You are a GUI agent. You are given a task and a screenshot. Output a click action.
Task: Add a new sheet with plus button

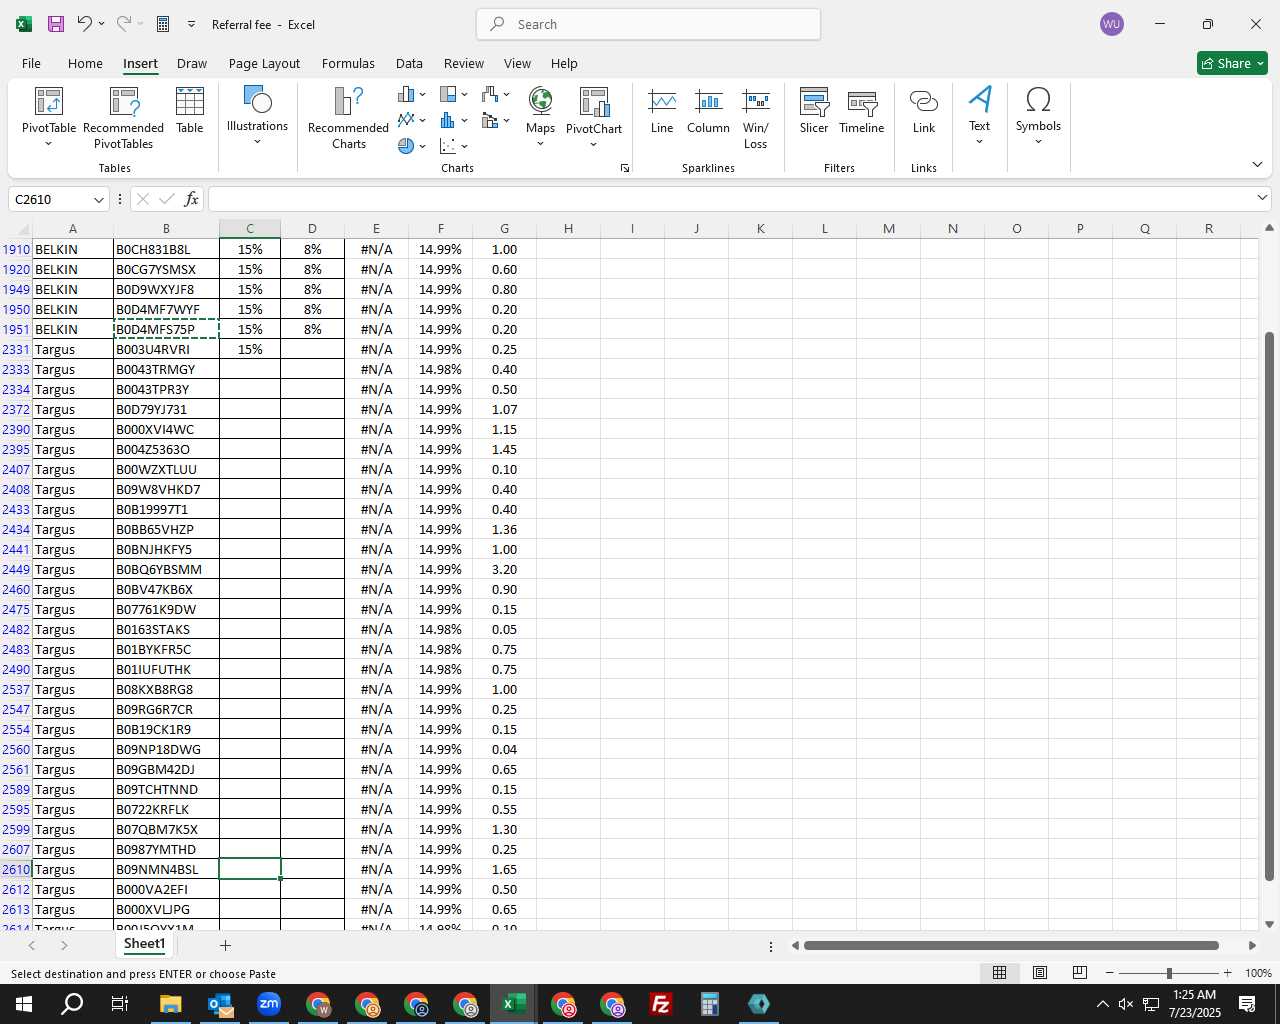coord(225,945)
